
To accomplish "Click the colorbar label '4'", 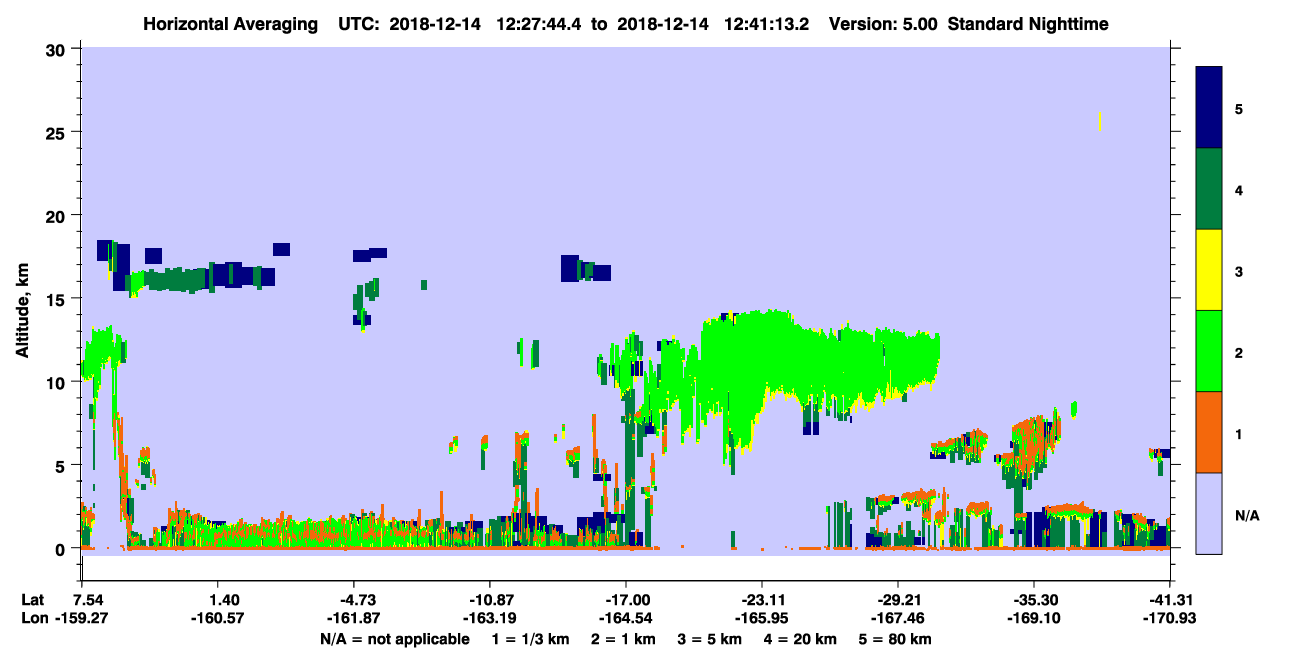I will click(x=1239, y=189).
